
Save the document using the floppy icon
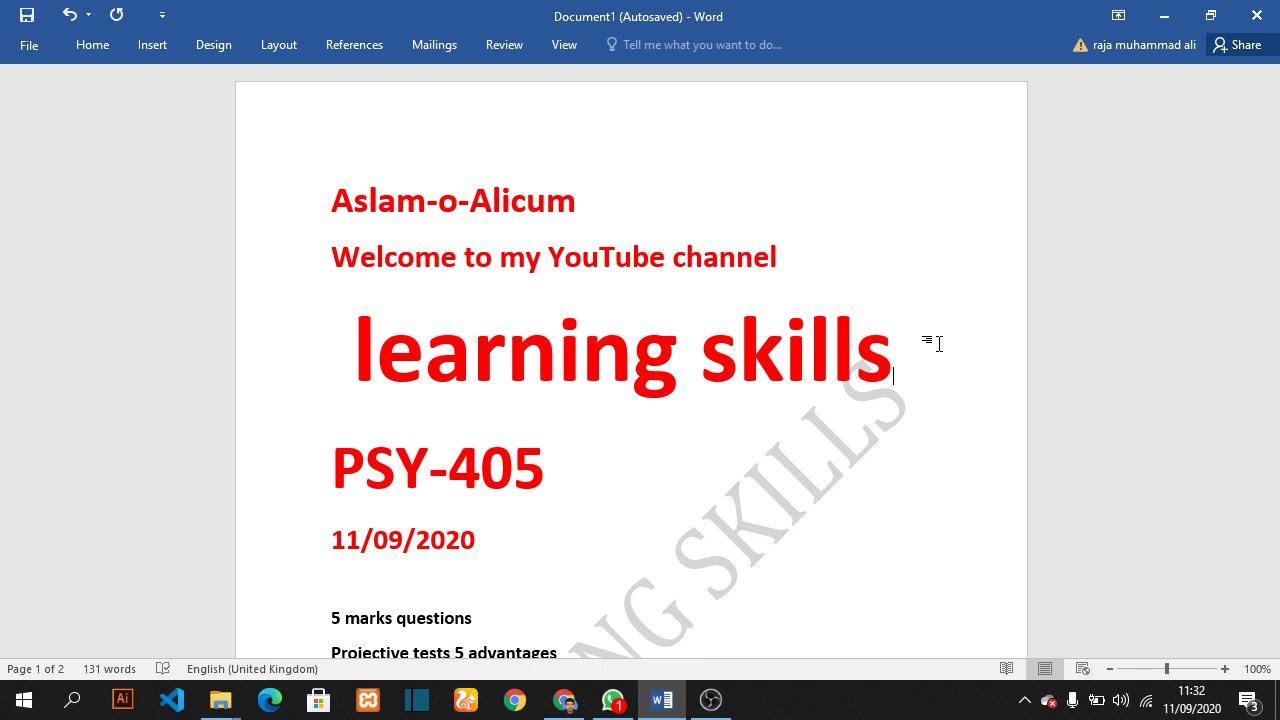pos(27,15)
